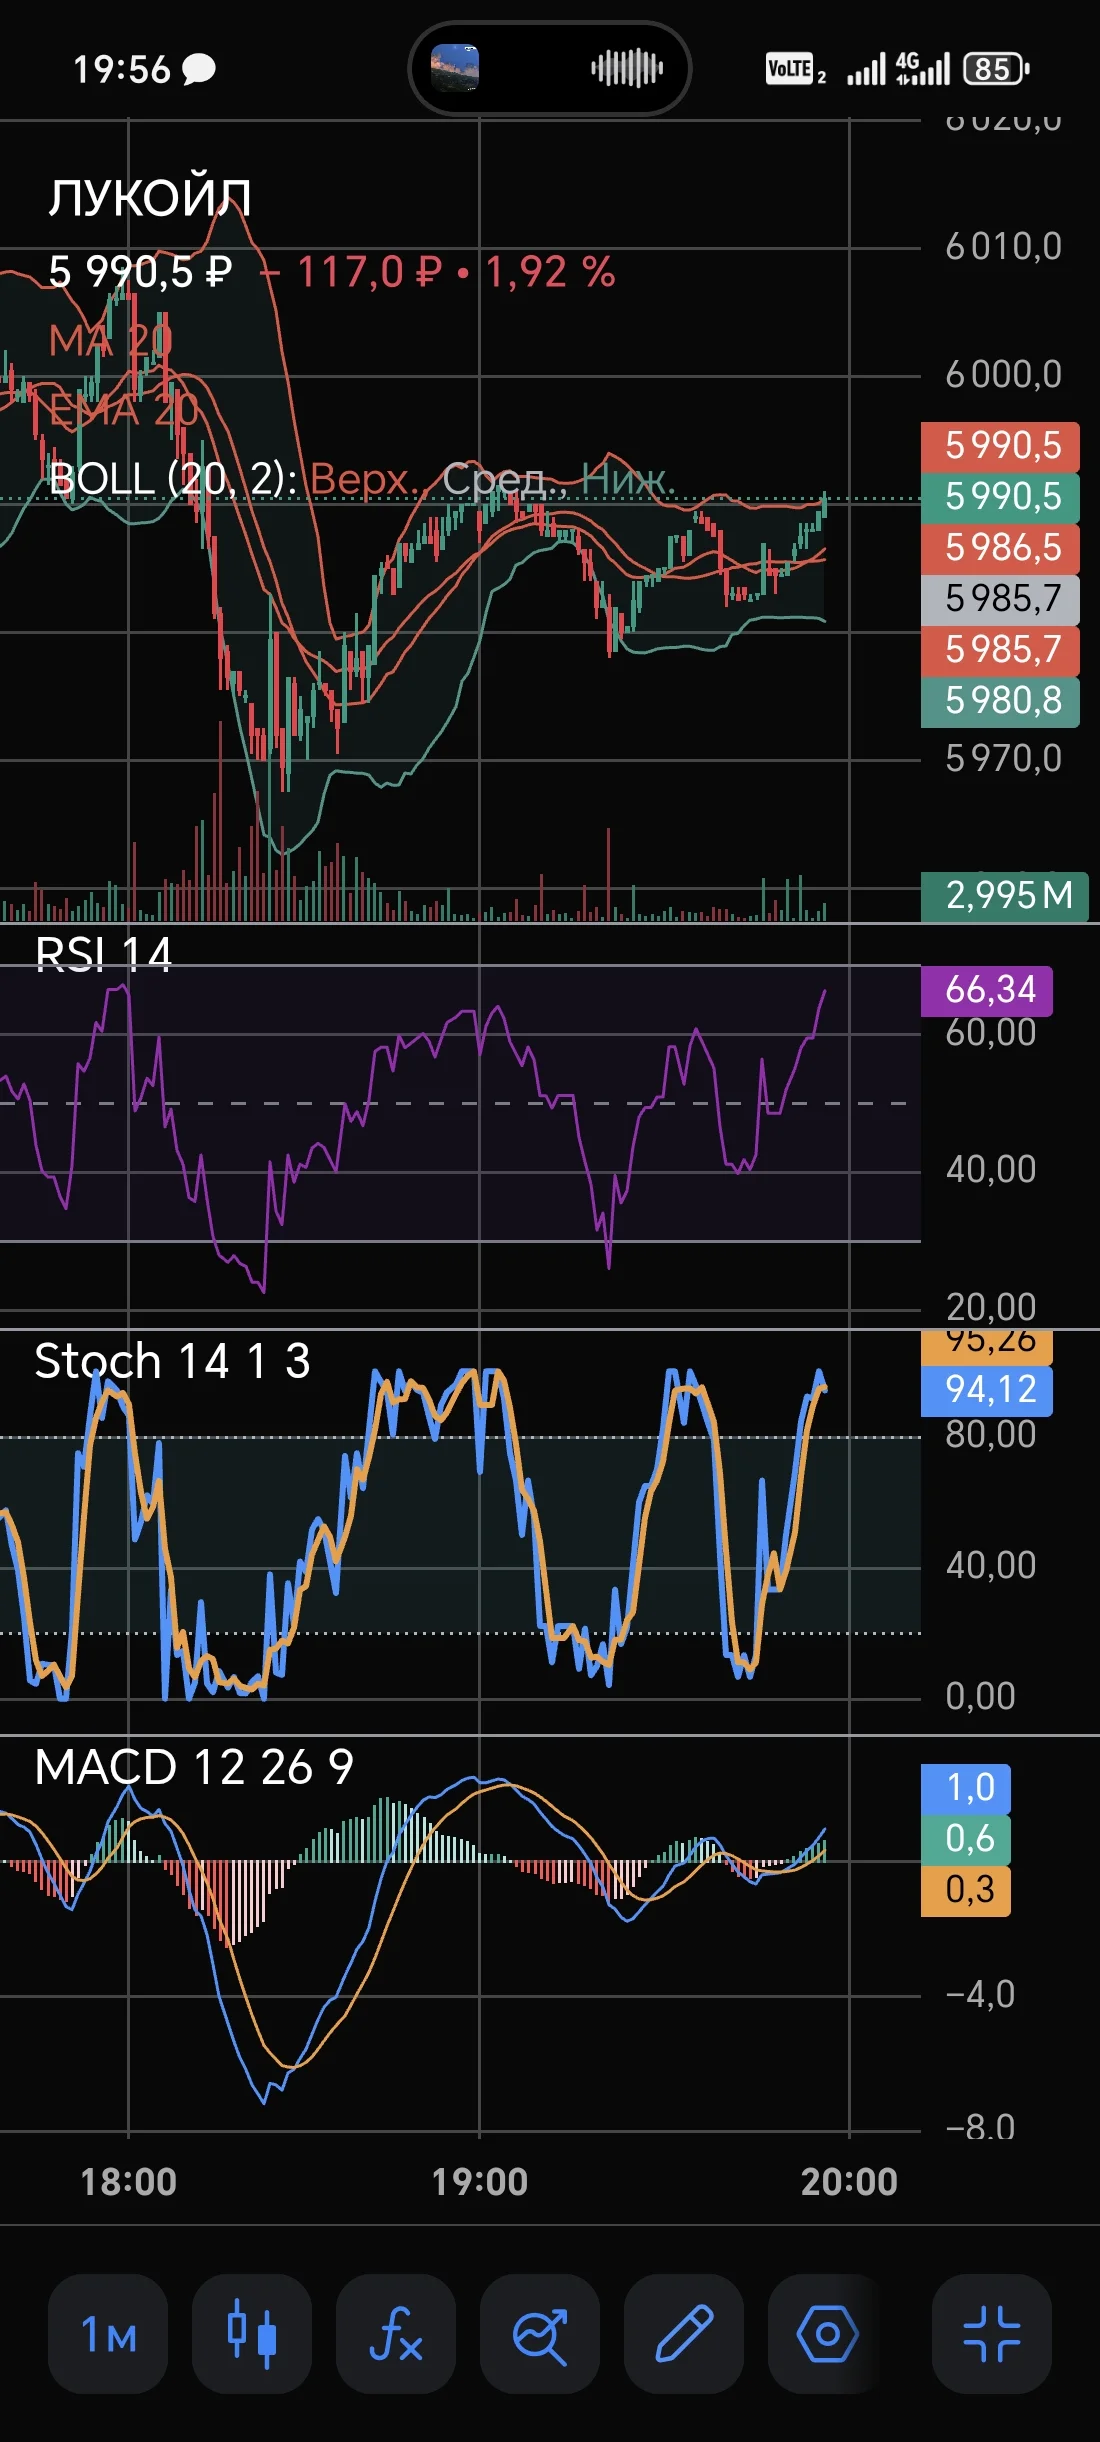Tap the battery indicator showing 85

[996, 69]
